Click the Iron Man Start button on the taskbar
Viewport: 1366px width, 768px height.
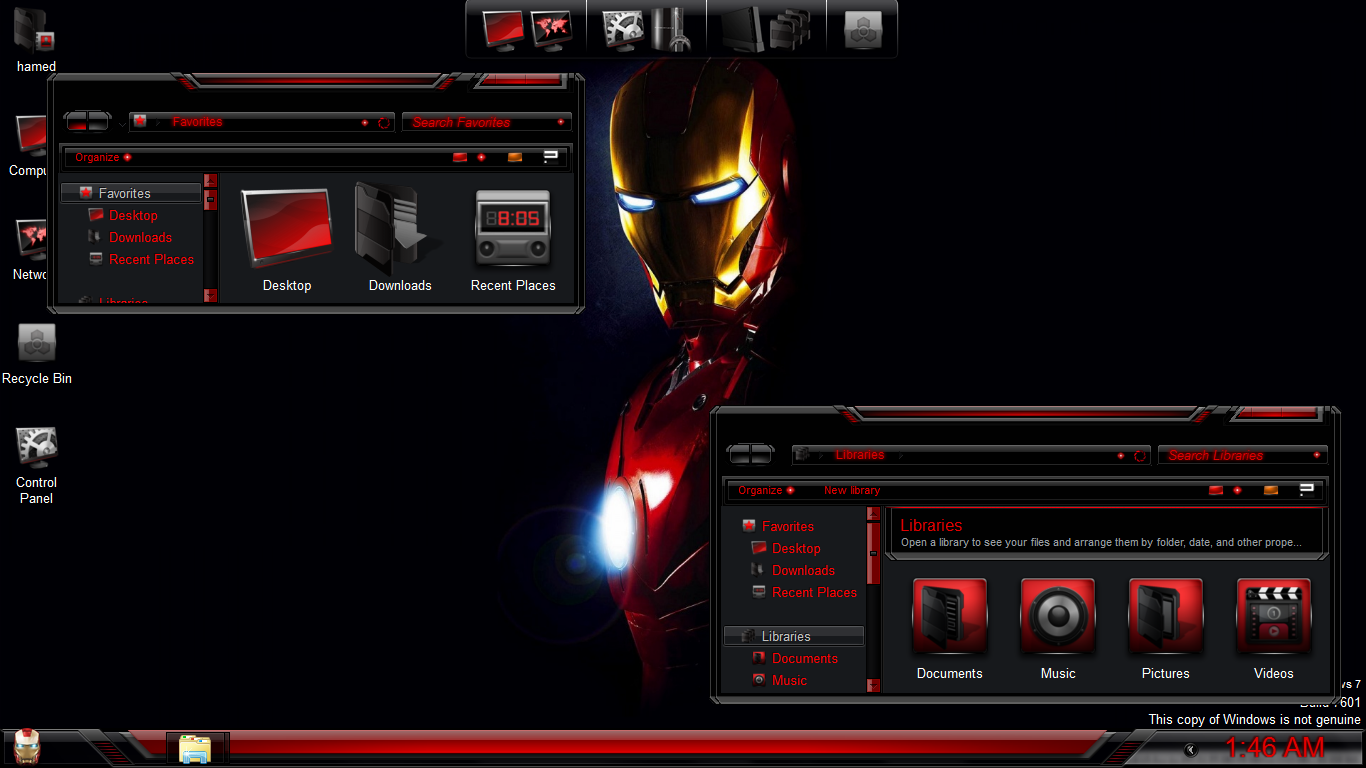point(27,747)
